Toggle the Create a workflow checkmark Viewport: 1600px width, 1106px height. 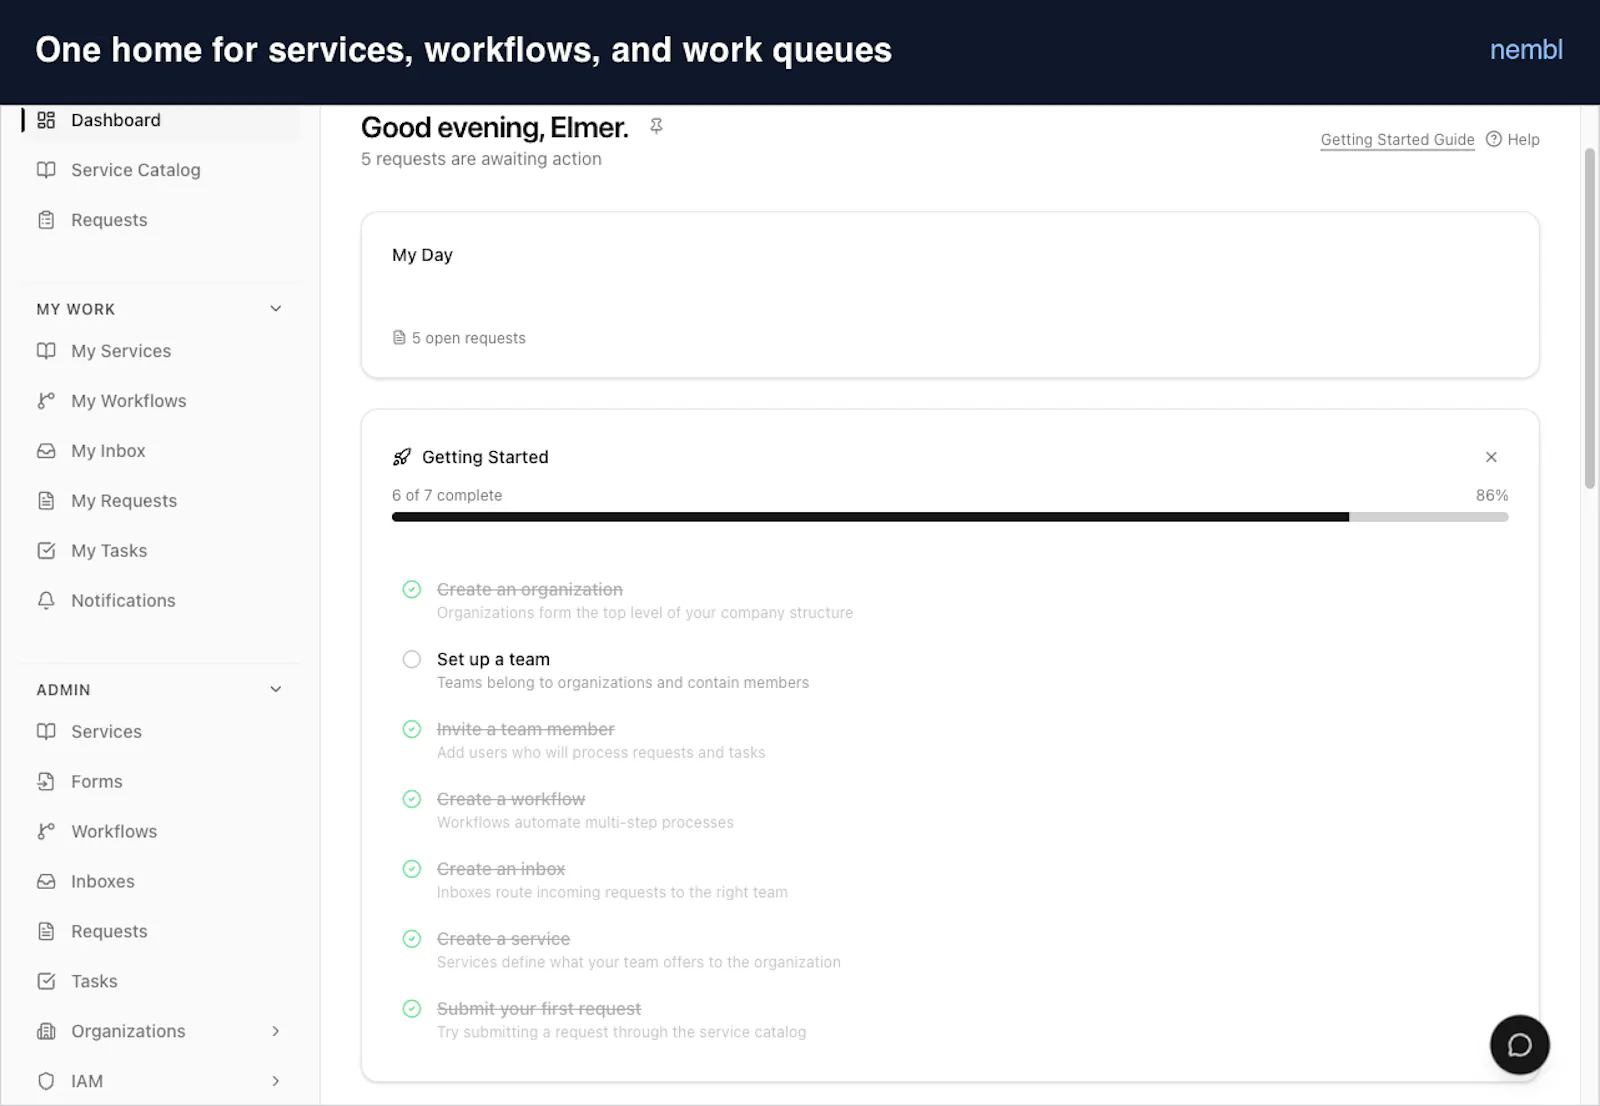click(412, 799)
